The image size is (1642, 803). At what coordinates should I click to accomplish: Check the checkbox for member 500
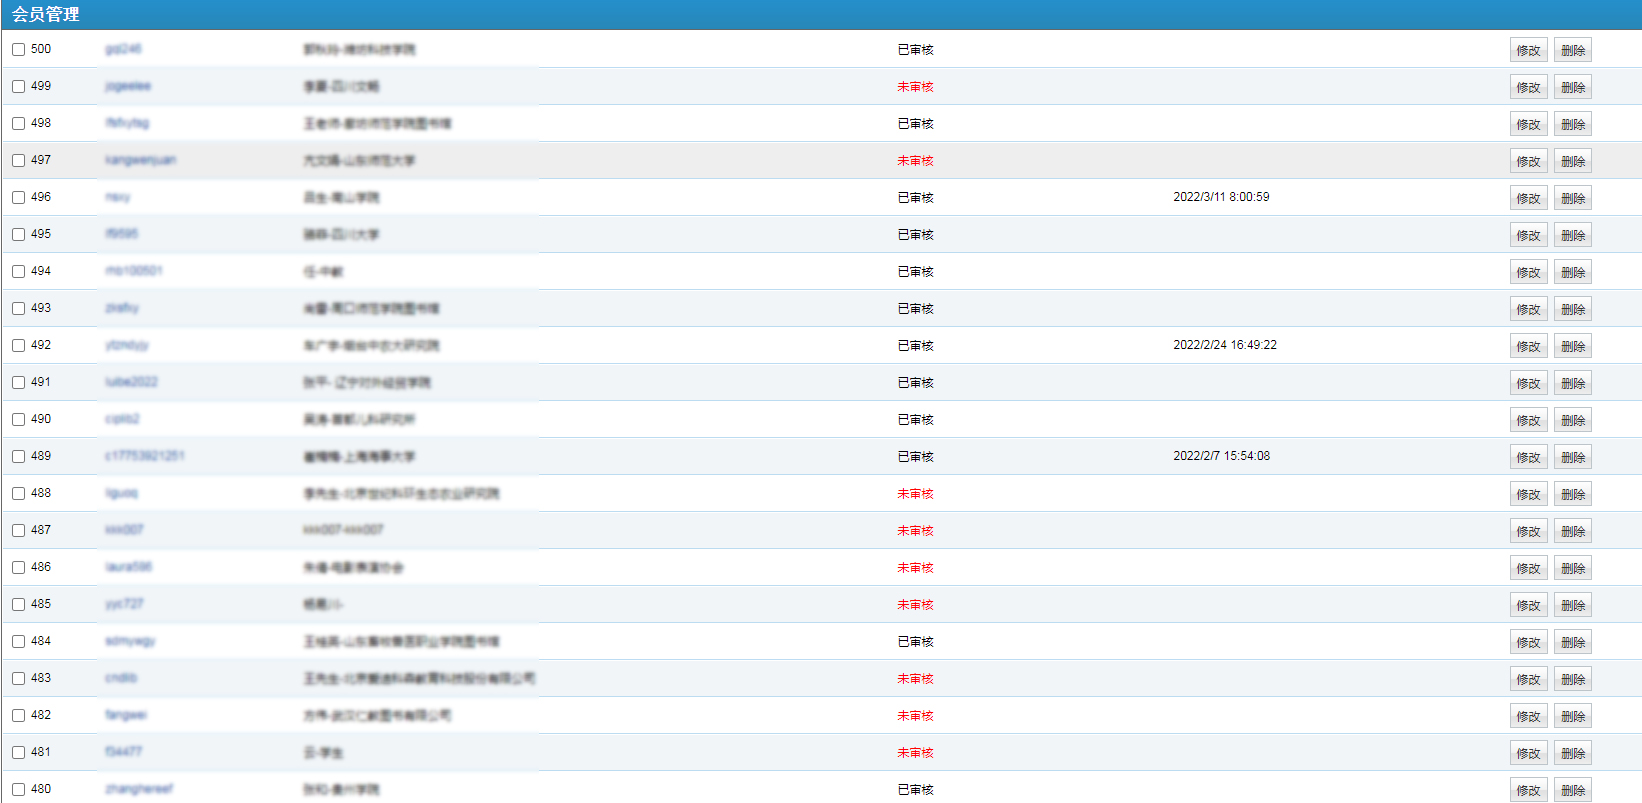(x=18, y=49)
